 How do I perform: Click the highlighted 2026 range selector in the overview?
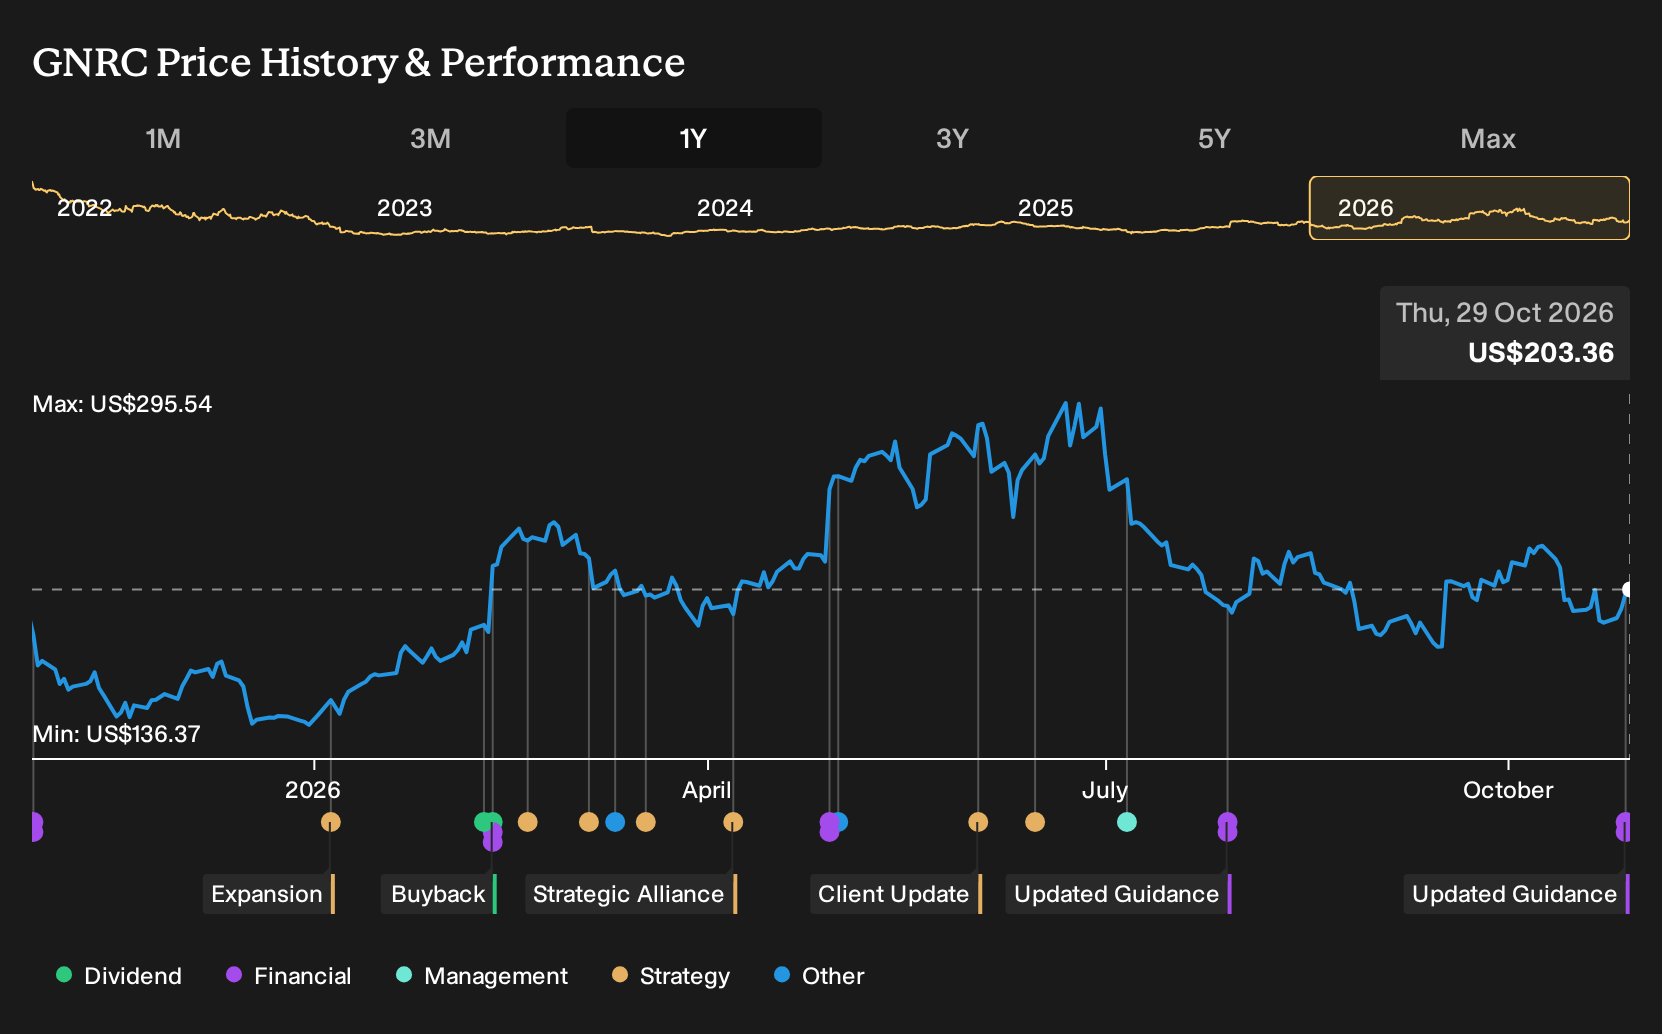tap(1469, 208)
